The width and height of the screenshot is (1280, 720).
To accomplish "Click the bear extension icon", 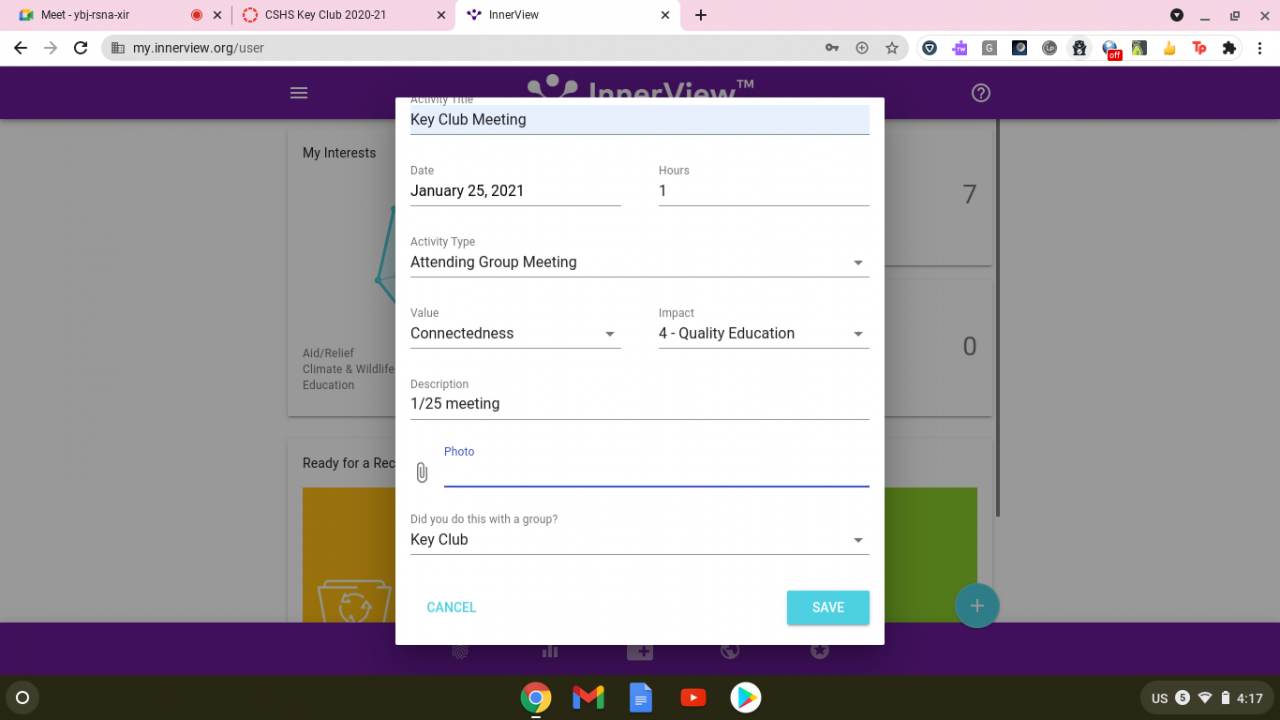I will click(x=1079, y=48).
